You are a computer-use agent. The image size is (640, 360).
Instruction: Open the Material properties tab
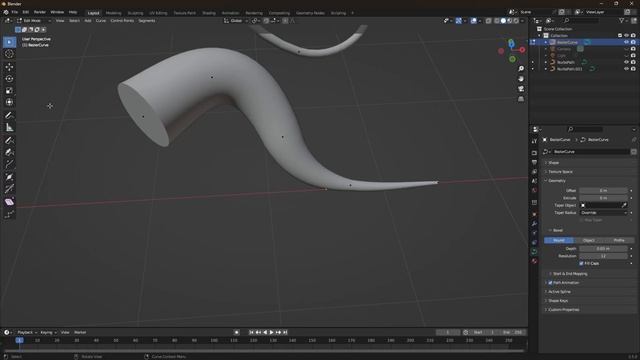tap(534, 261)
